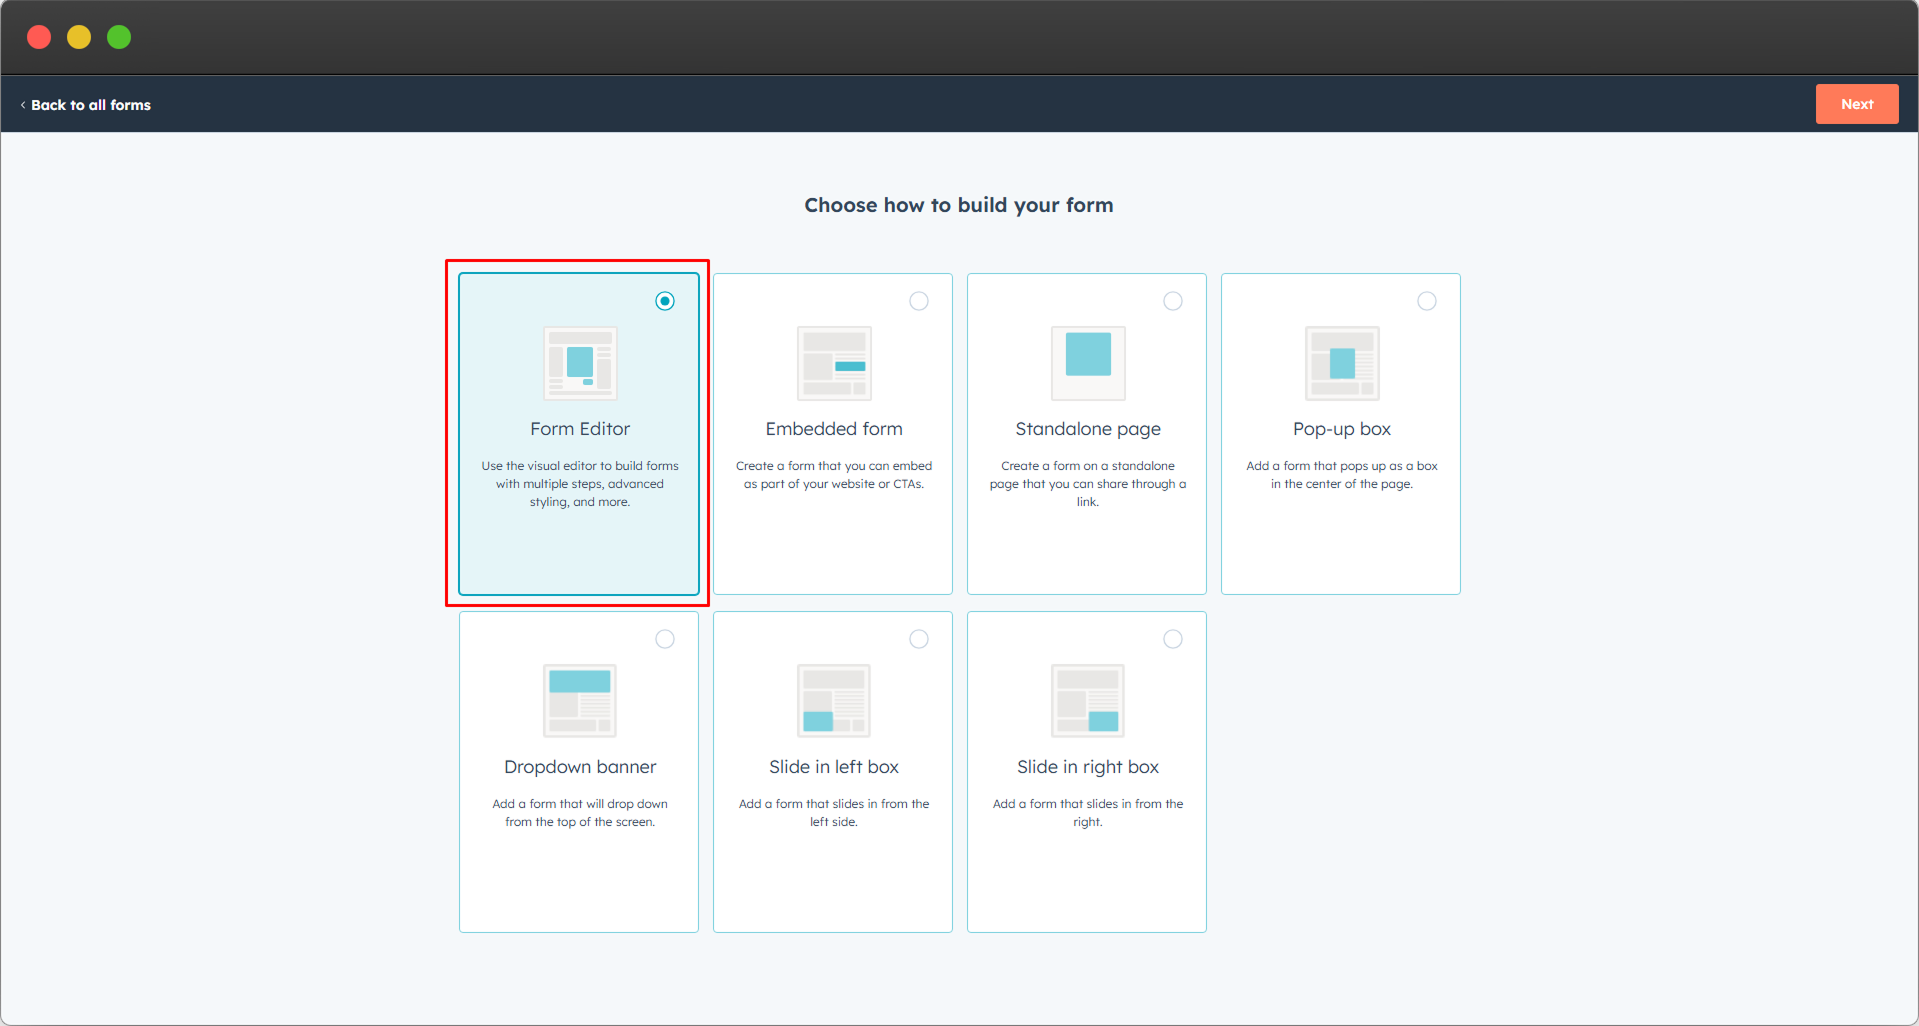1919x1026 pixels.
Task: Click the orange Next button
Action: pyautogui.click(x=1857, y=104)
